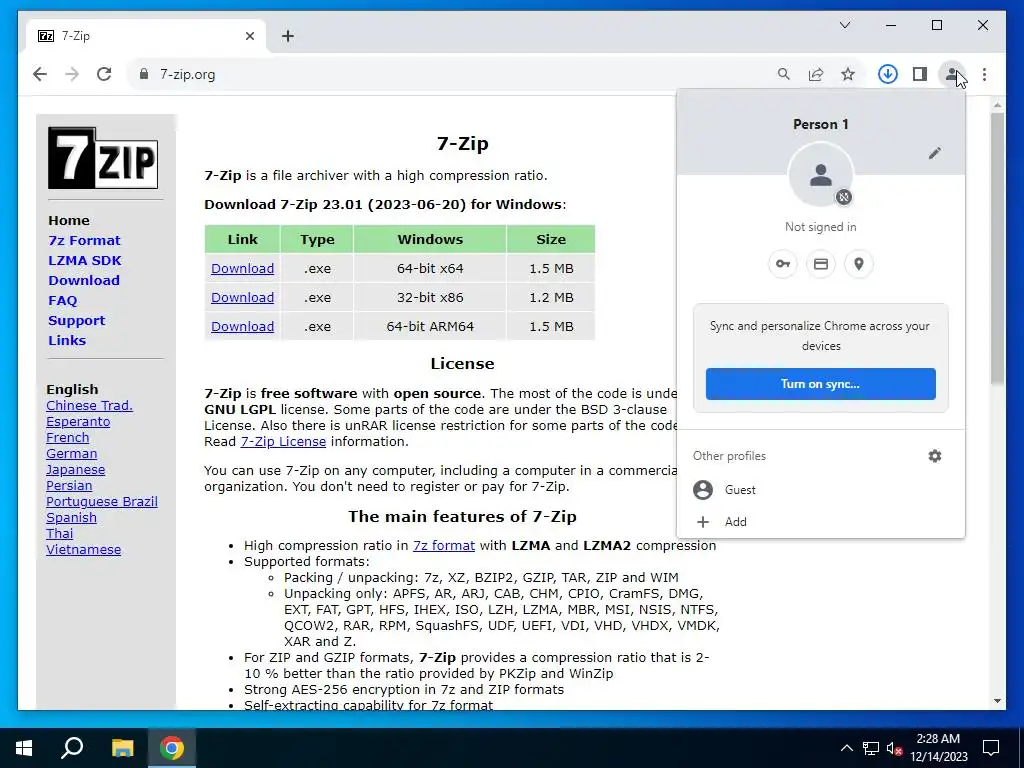Open Guest profile
The width and height of the screenshot is (1024, 768).
coord(821,490)
